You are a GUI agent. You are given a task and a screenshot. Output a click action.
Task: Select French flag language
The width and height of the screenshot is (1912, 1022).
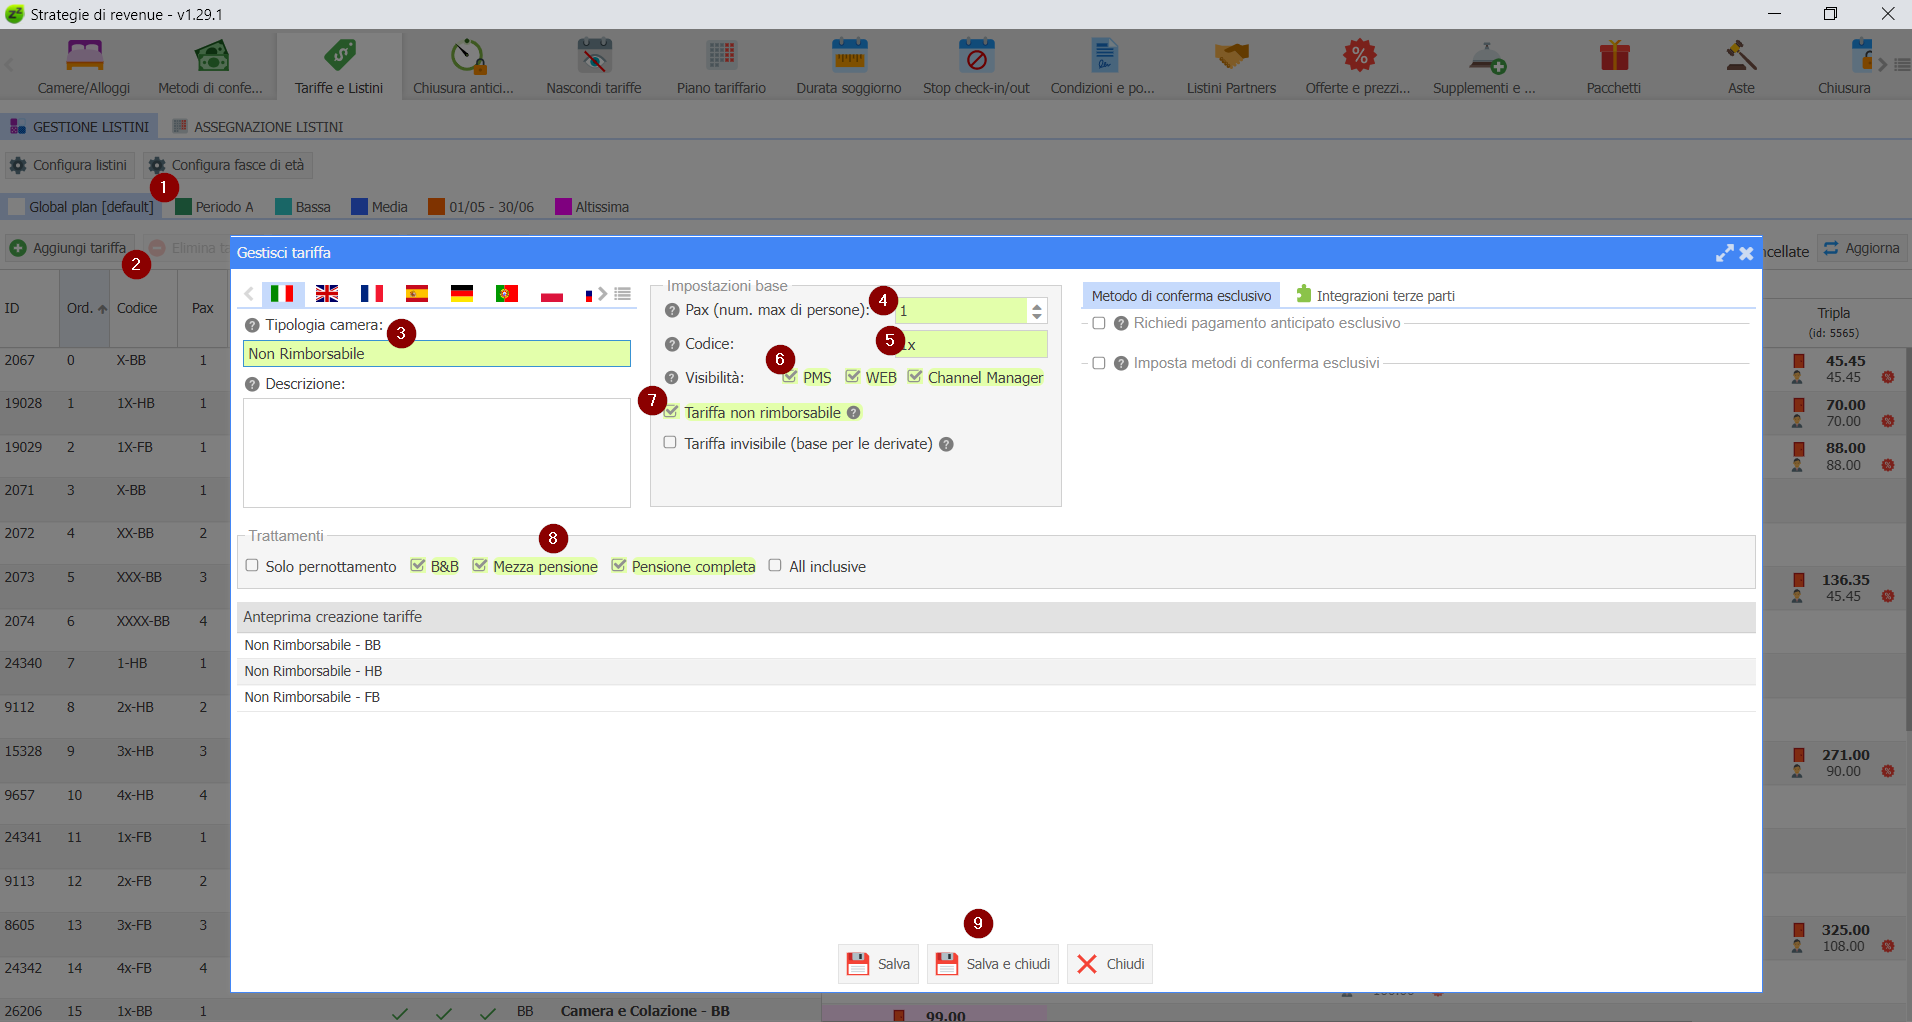pyautogui.click(x=372, y=294)
